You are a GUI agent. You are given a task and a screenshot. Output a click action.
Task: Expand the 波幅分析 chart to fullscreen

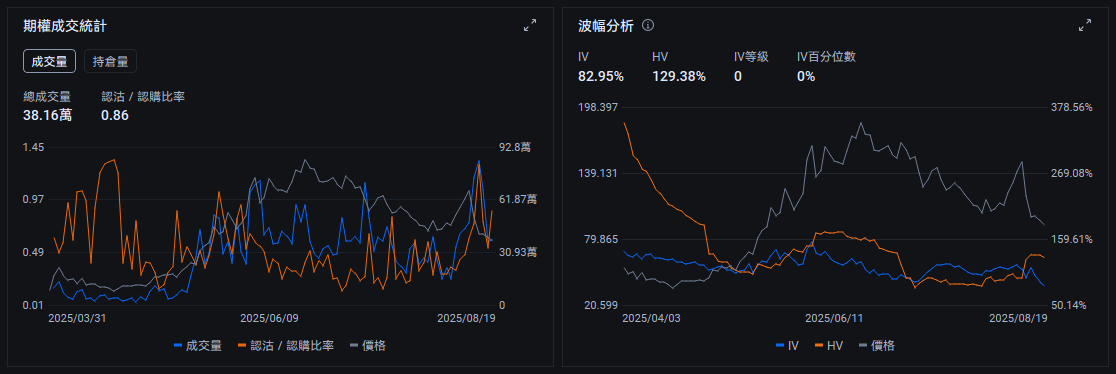click(x=1085, y=26)
